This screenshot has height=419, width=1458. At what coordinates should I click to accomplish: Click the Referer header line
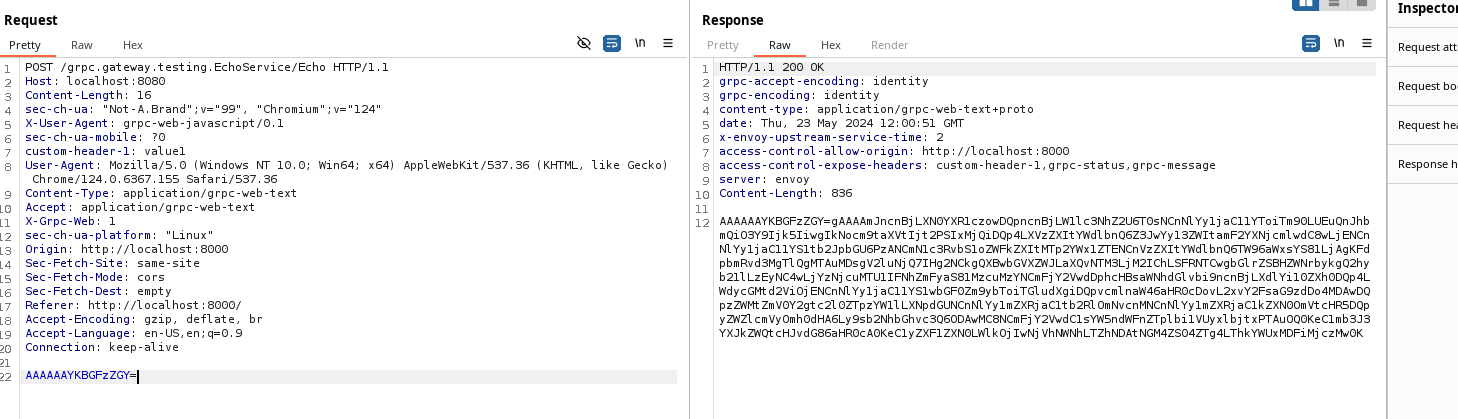(x=133, y=306)
